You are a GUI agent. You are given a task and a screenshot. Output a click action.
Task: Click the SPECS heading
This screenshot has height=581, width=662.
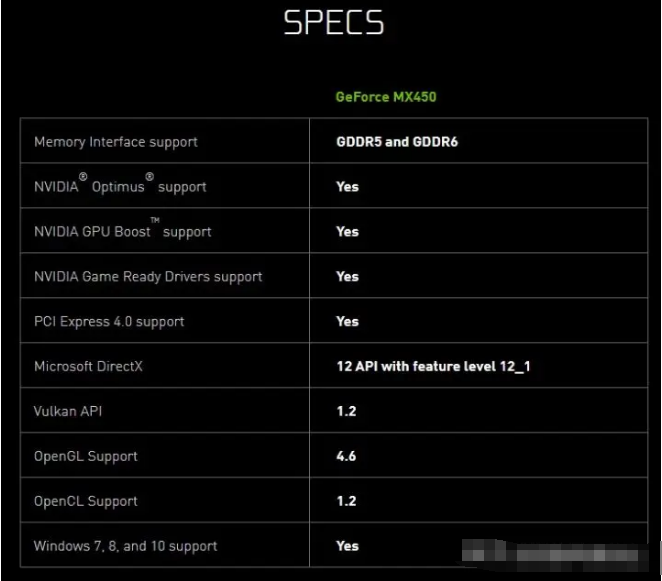pyautogui.click(x=333, y=24)
